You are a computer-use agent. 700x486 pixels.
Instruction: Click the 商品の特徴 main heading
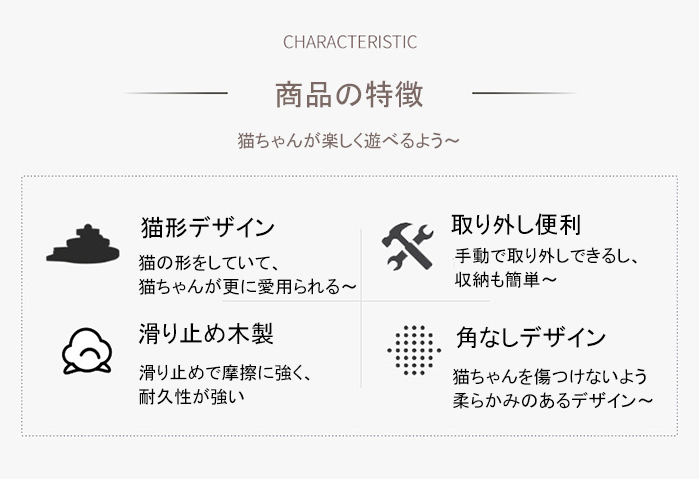[x=349, y=94]
